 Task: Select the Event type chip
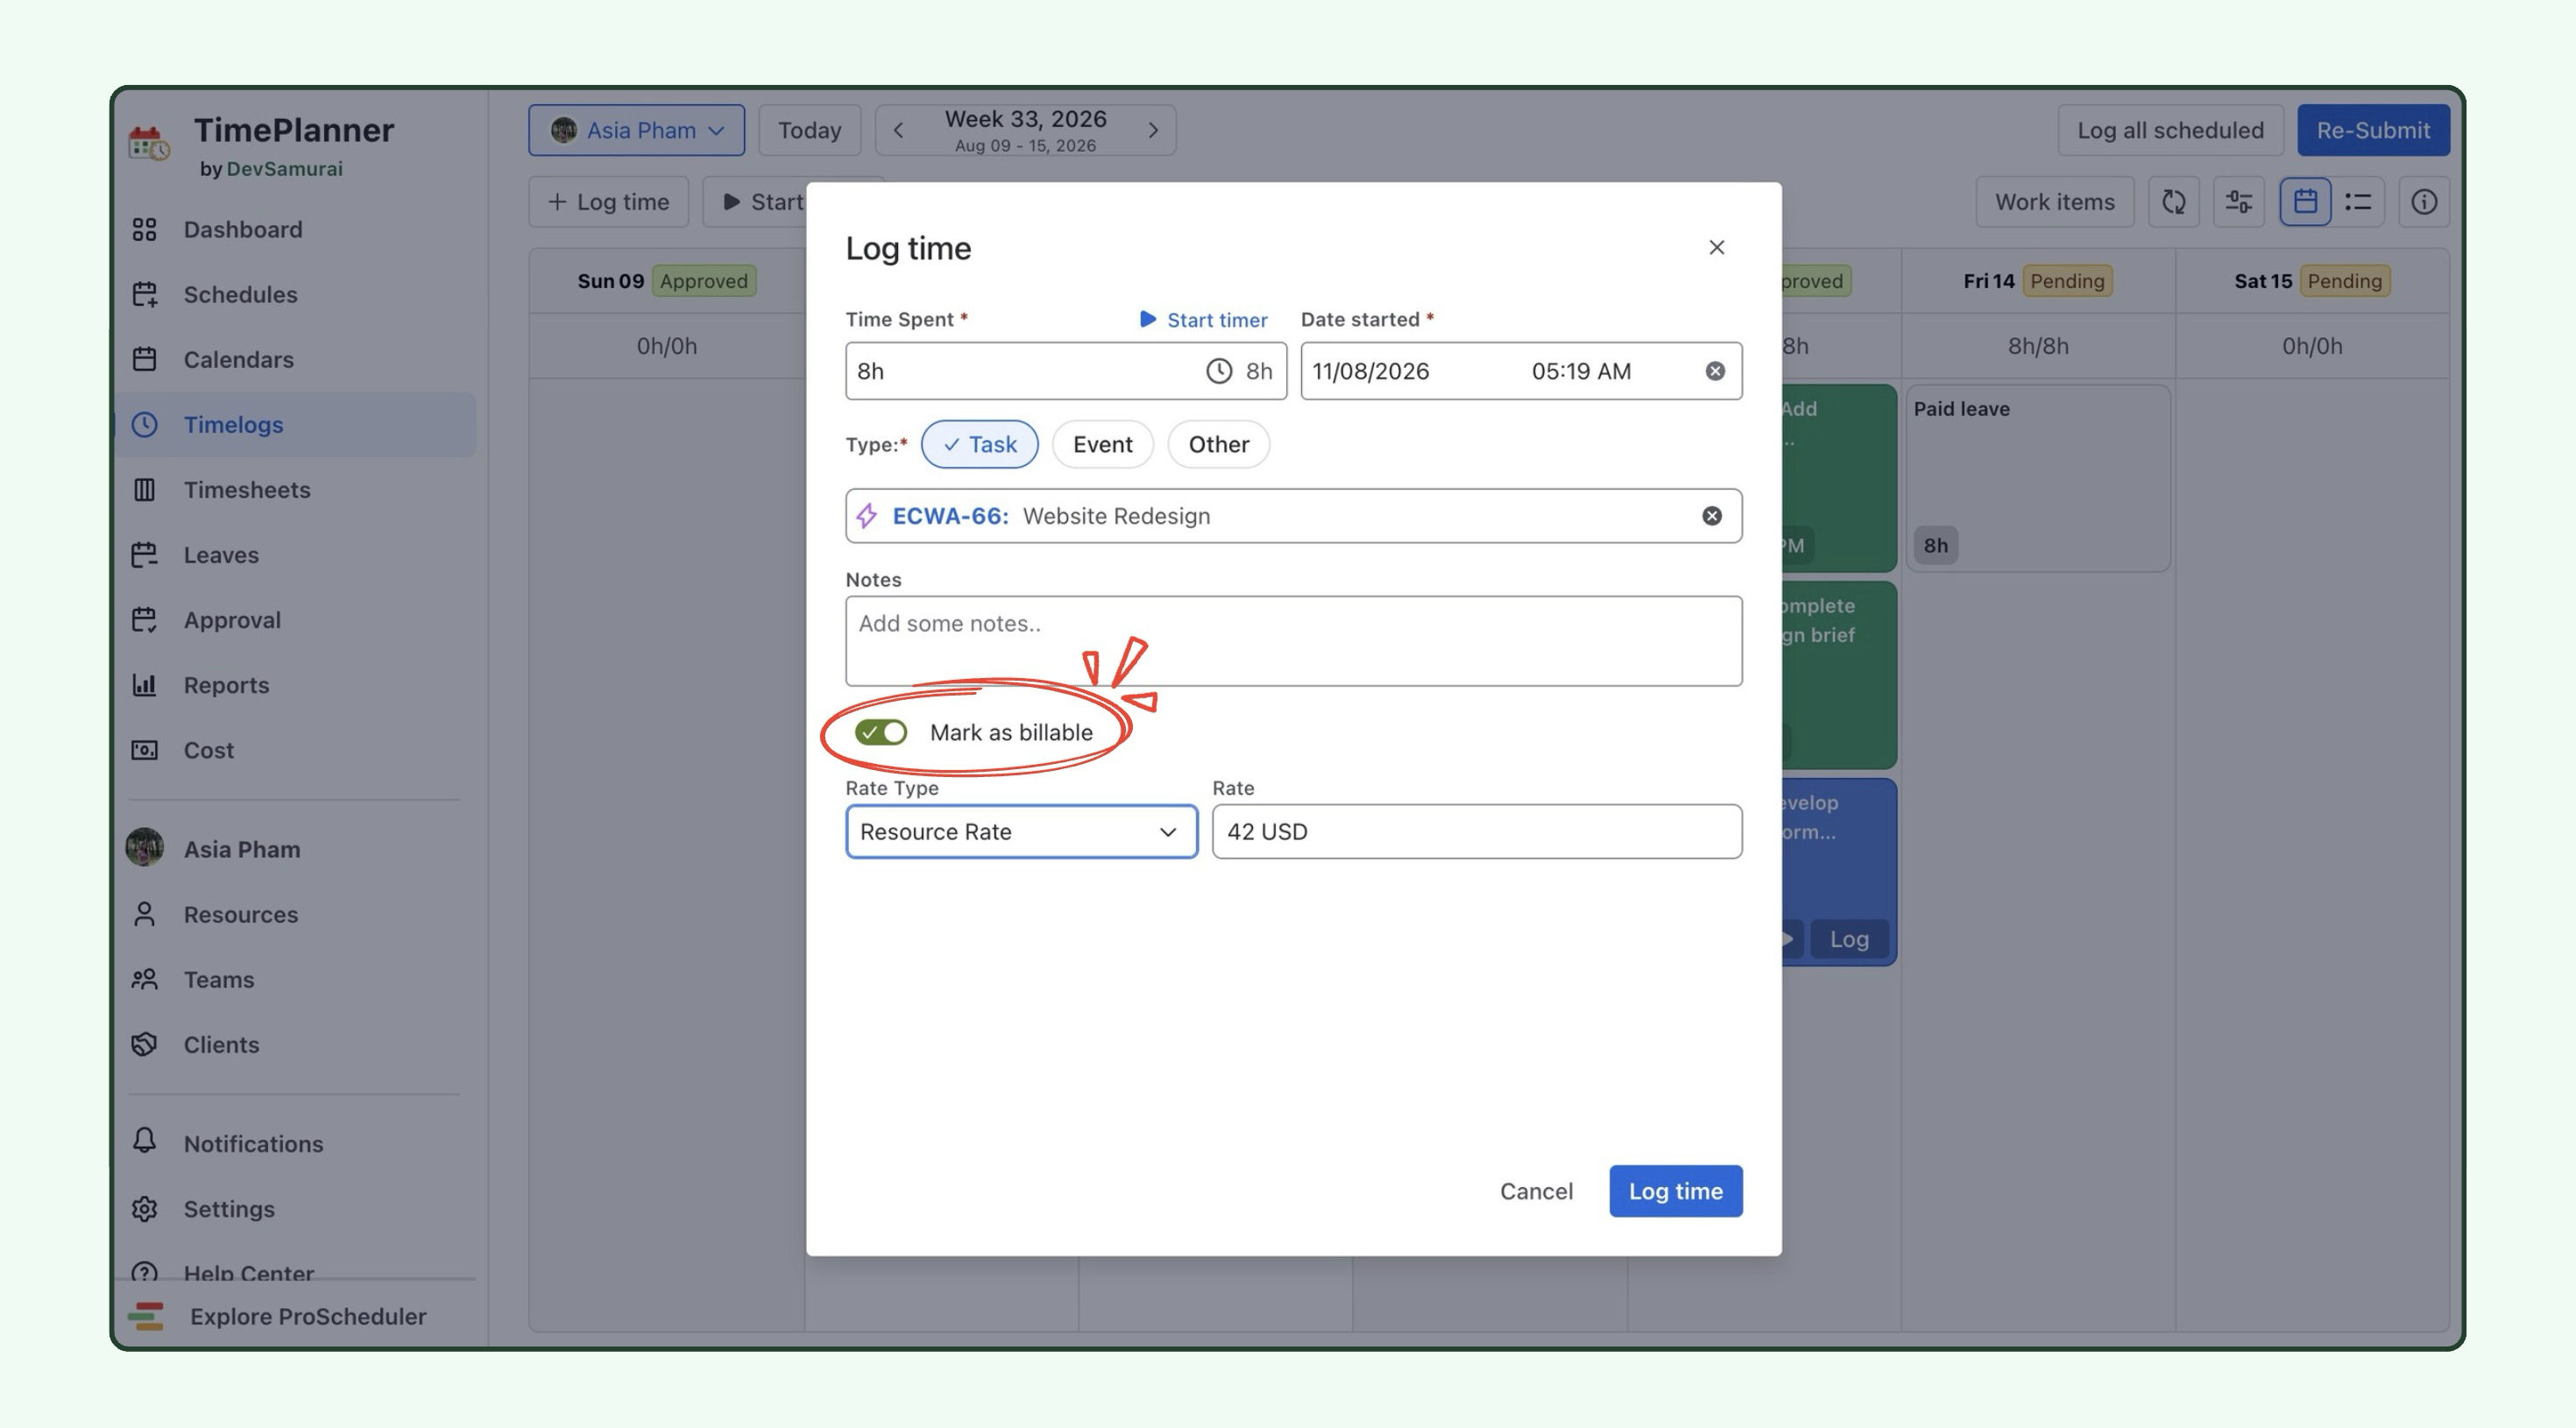coord(1102,444)
